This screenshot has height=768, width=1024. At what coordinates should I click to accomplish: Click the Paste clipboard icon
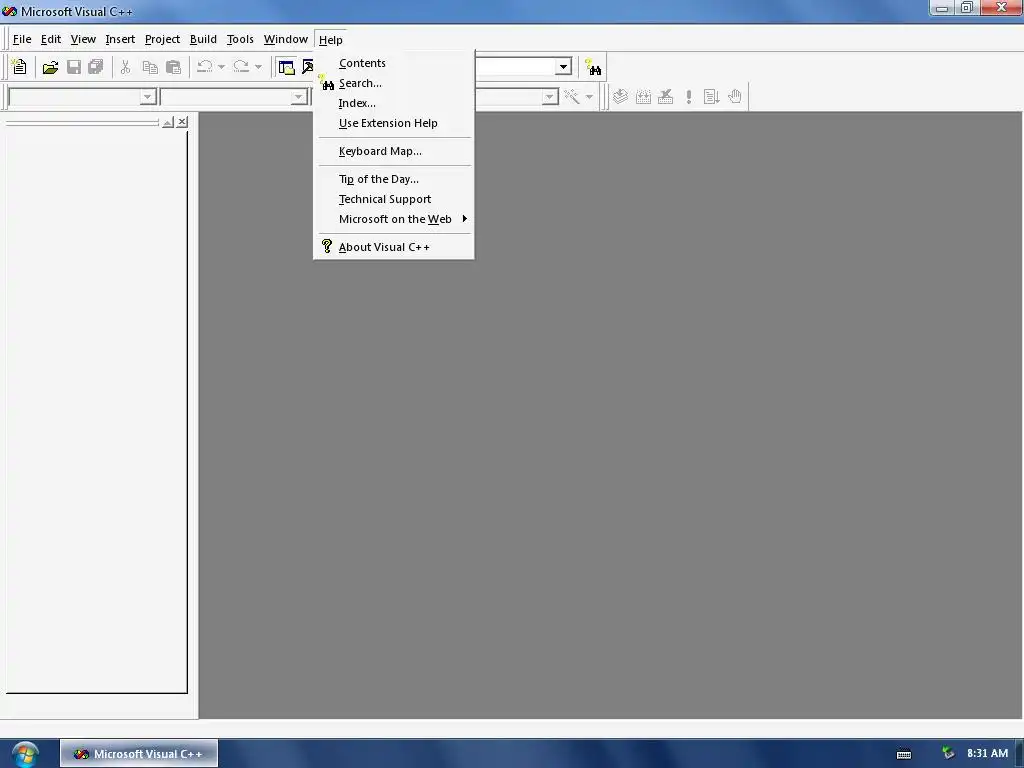tap(173, 67)
